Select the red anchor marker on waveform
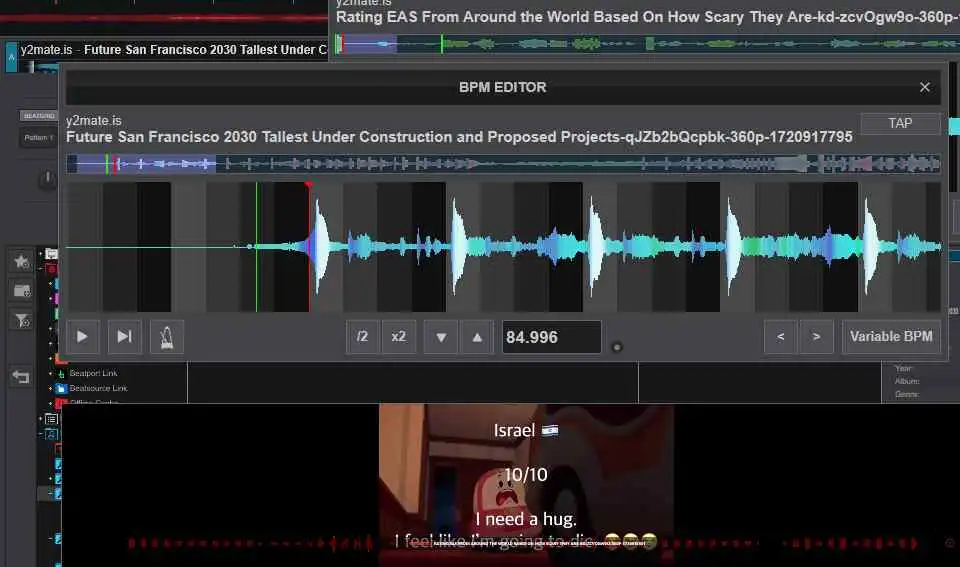This screenshot has width=960, height=567. (309, 184)
